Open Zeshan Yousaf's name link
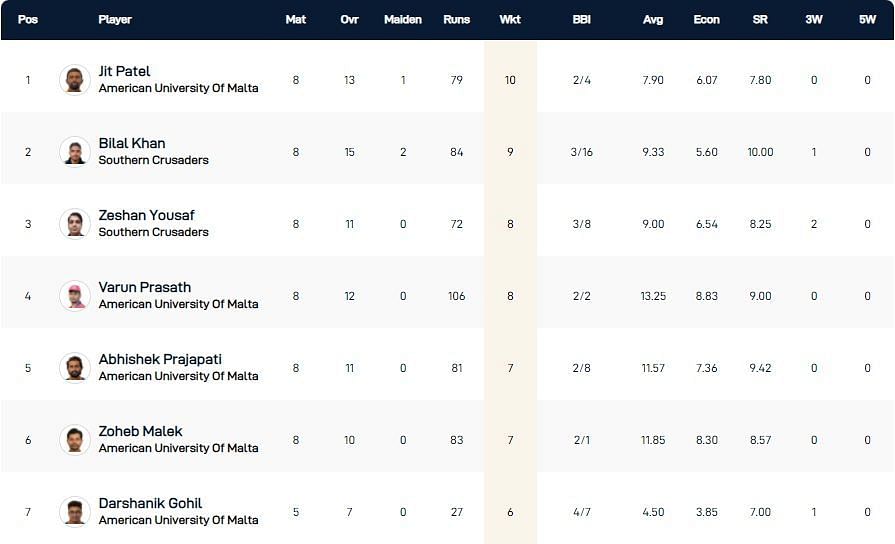Viewport: 895px width, 544px height. 147,215
